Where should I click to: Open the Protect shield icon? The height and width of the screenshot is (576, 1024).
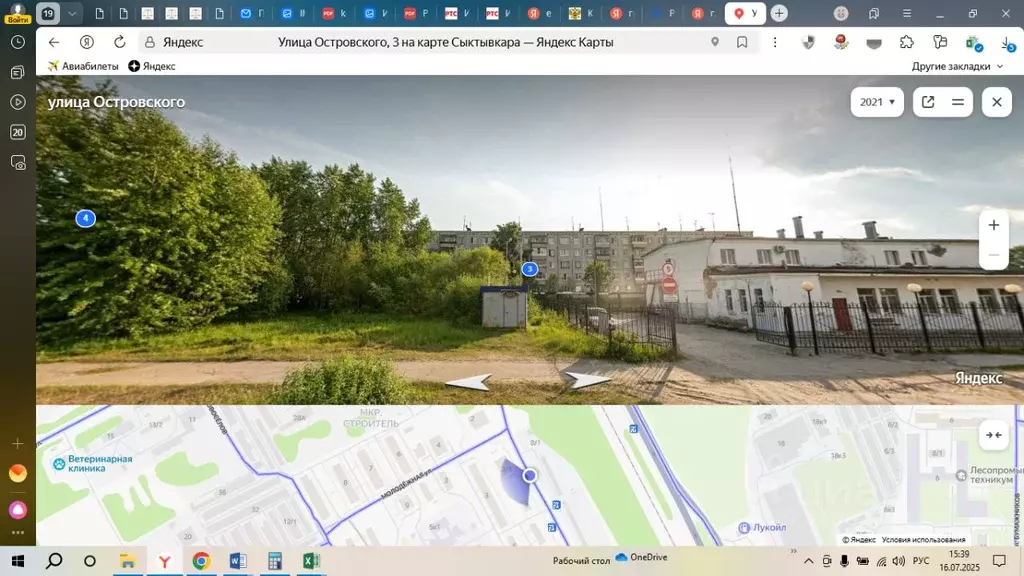pyautogui.click(x=808, y=42)
